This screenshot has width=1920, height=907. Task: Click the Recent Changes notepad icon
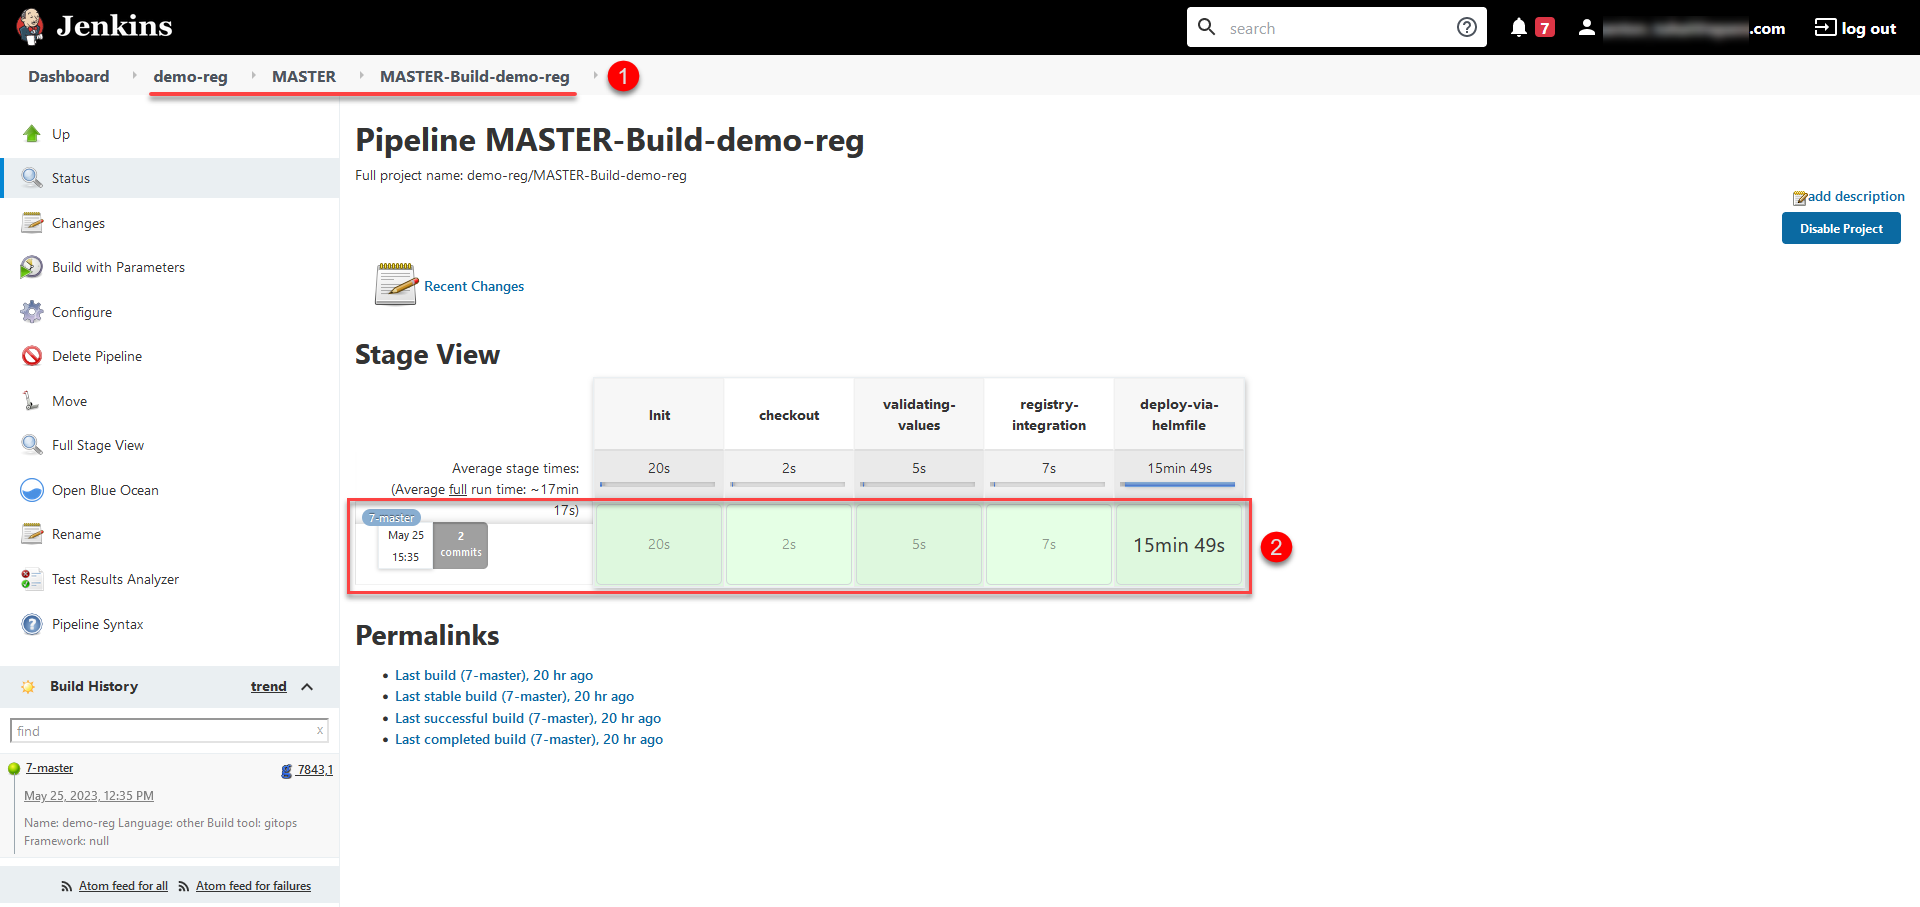pyautogui.click(x=396, y=284)
